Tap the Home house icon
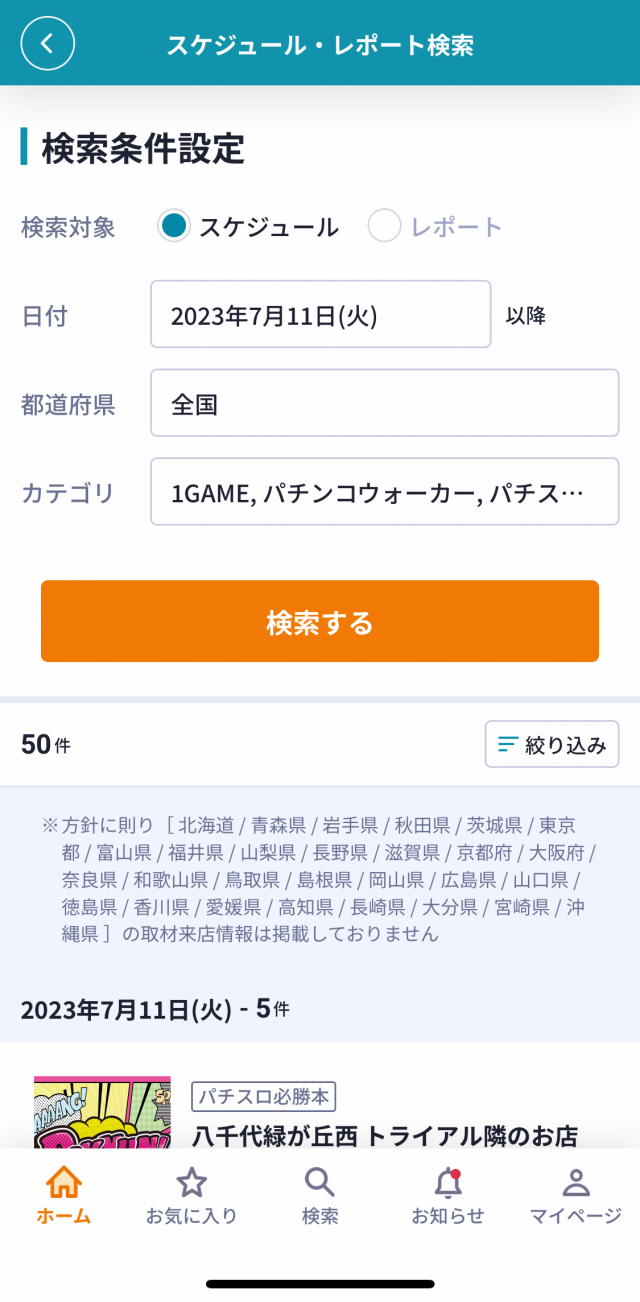Screen dimensions: 640x1302 [x=64, y=1183]
